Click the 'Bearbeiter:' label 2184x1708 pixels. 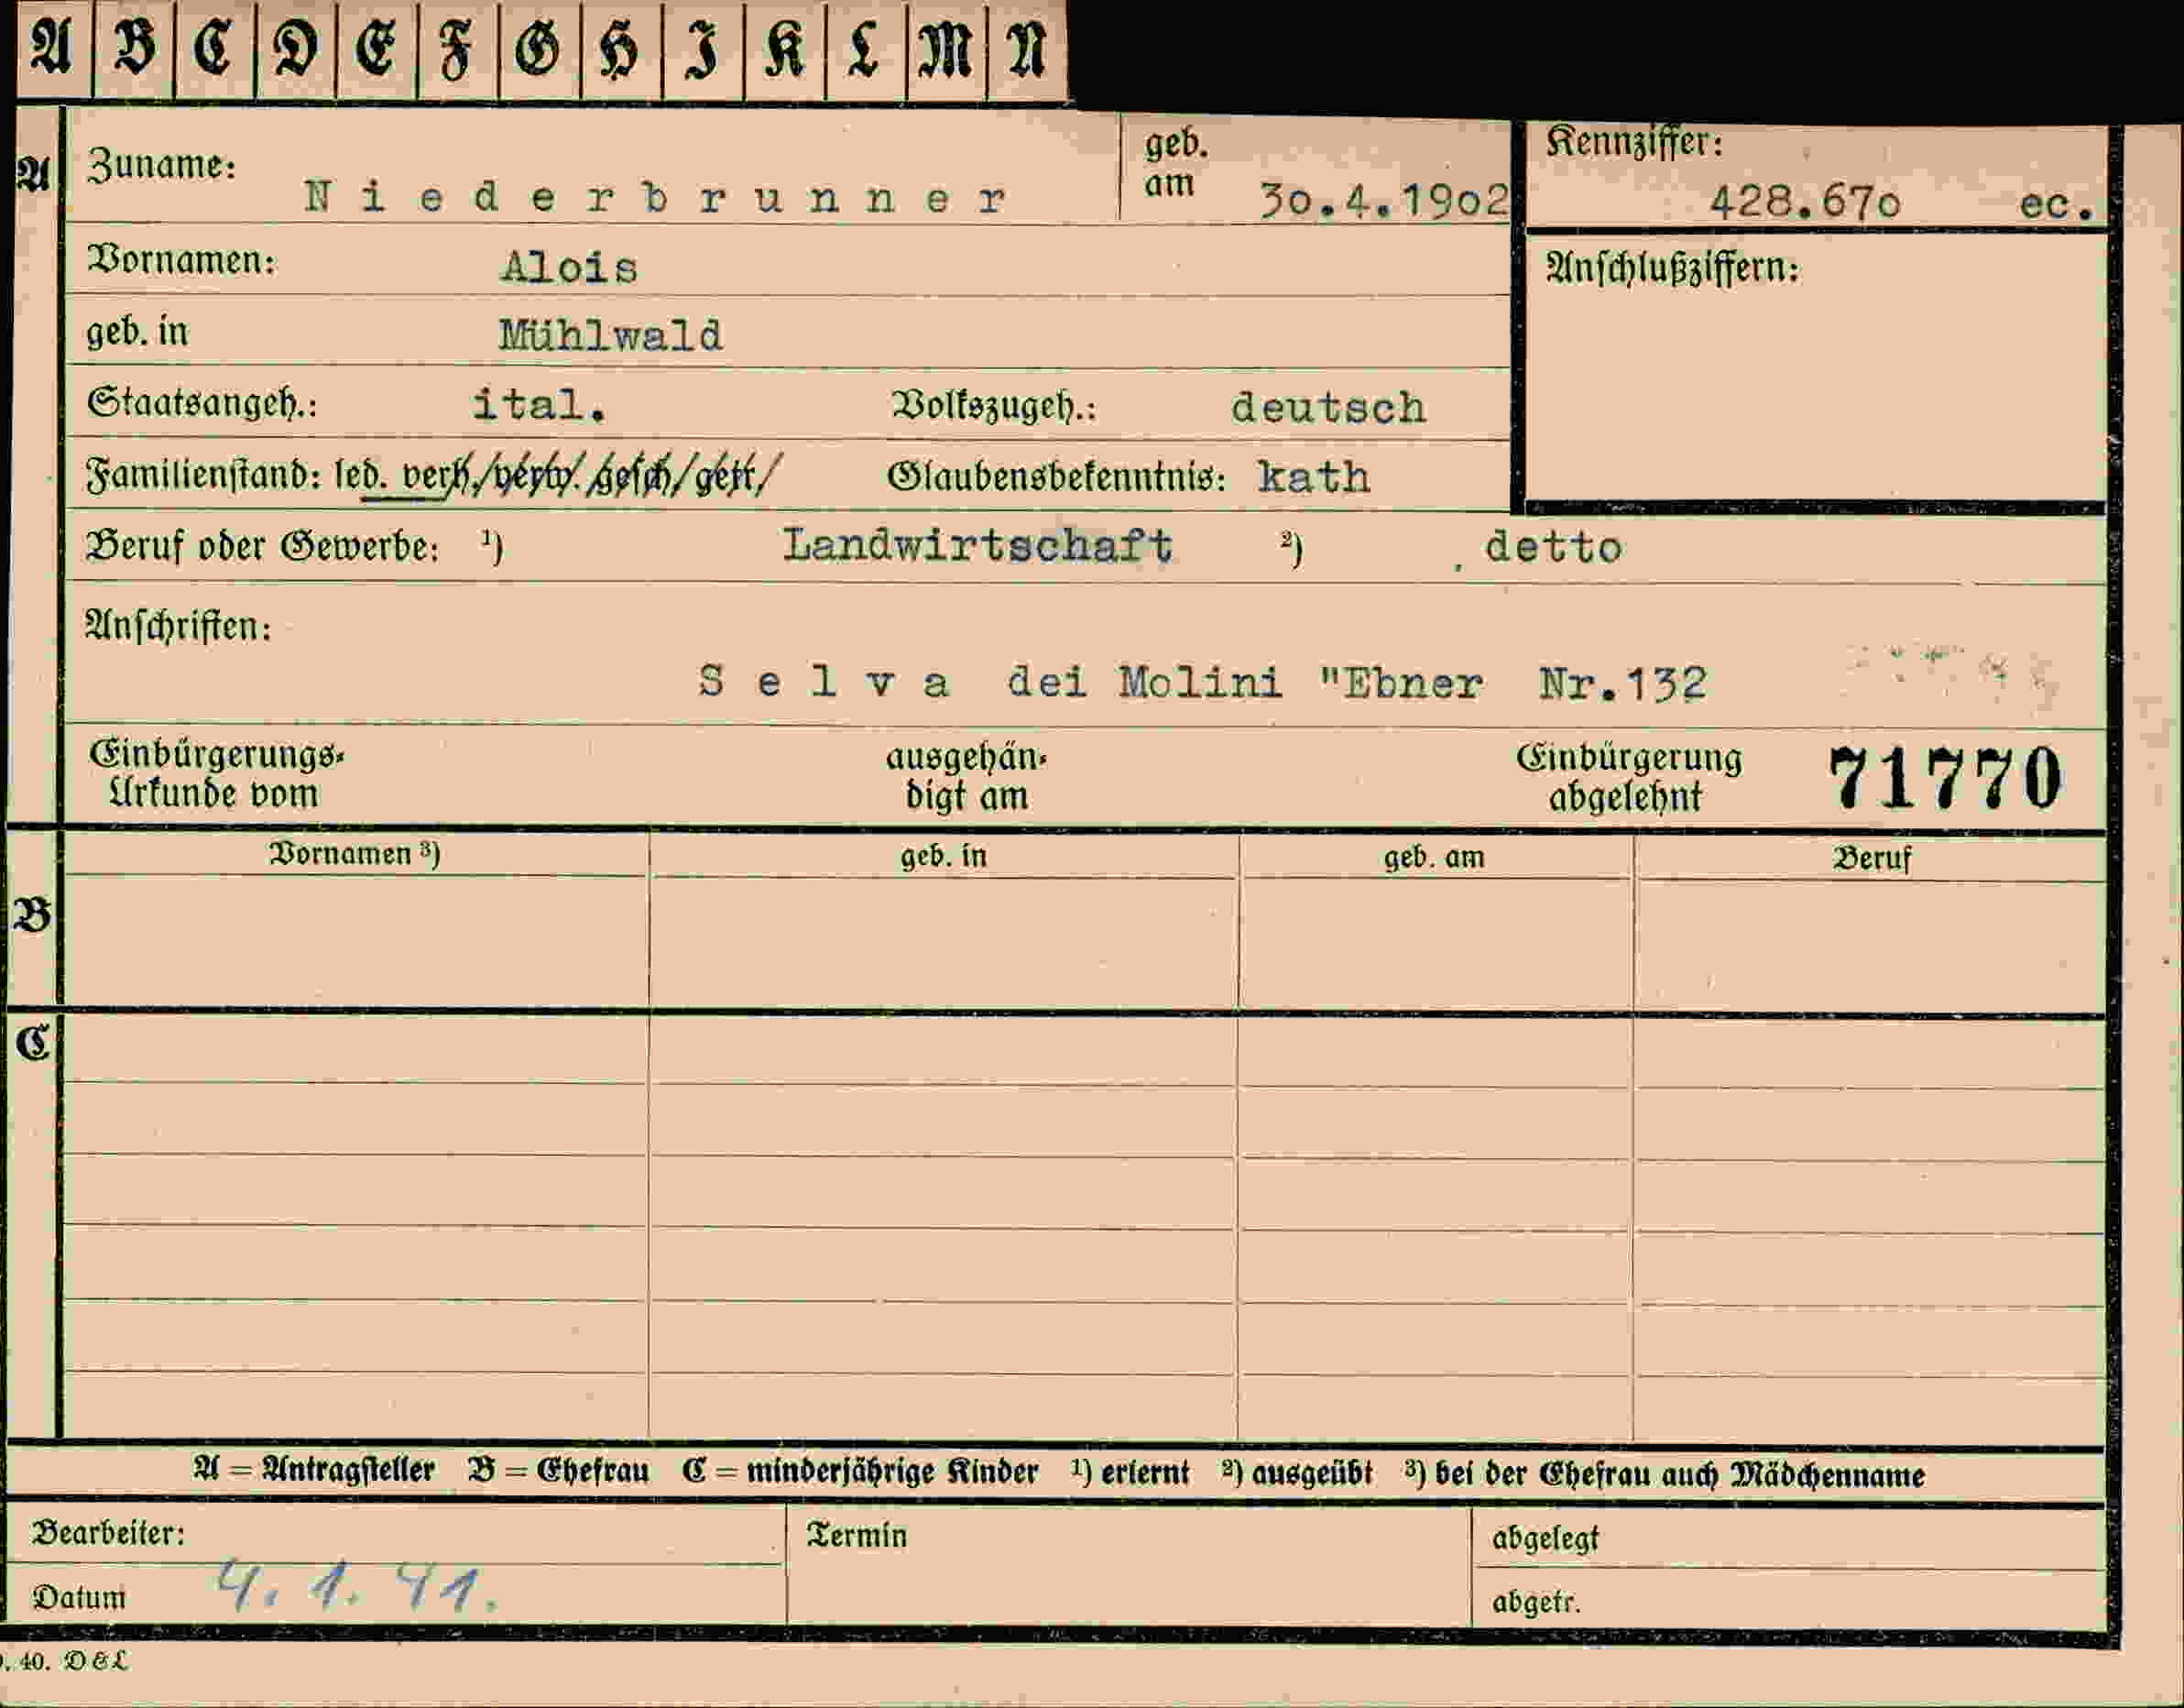[x=108, y=1533]
